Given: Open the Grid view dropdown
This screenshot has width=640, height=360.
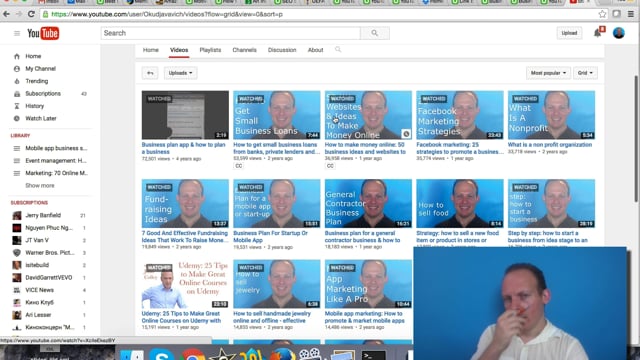Looking at the screenshot, I should coord(585,73).
